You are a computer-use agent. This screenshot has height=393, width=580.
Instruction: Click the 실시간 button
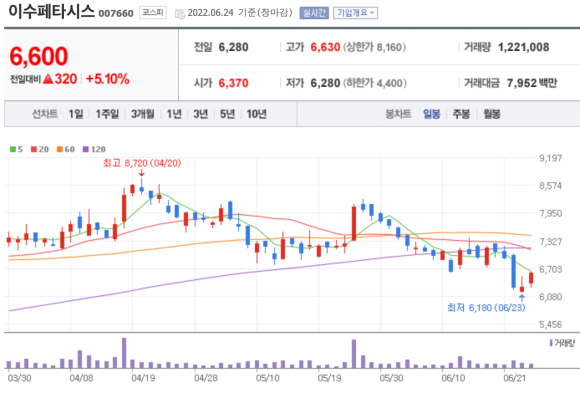[x=314, y=13]
